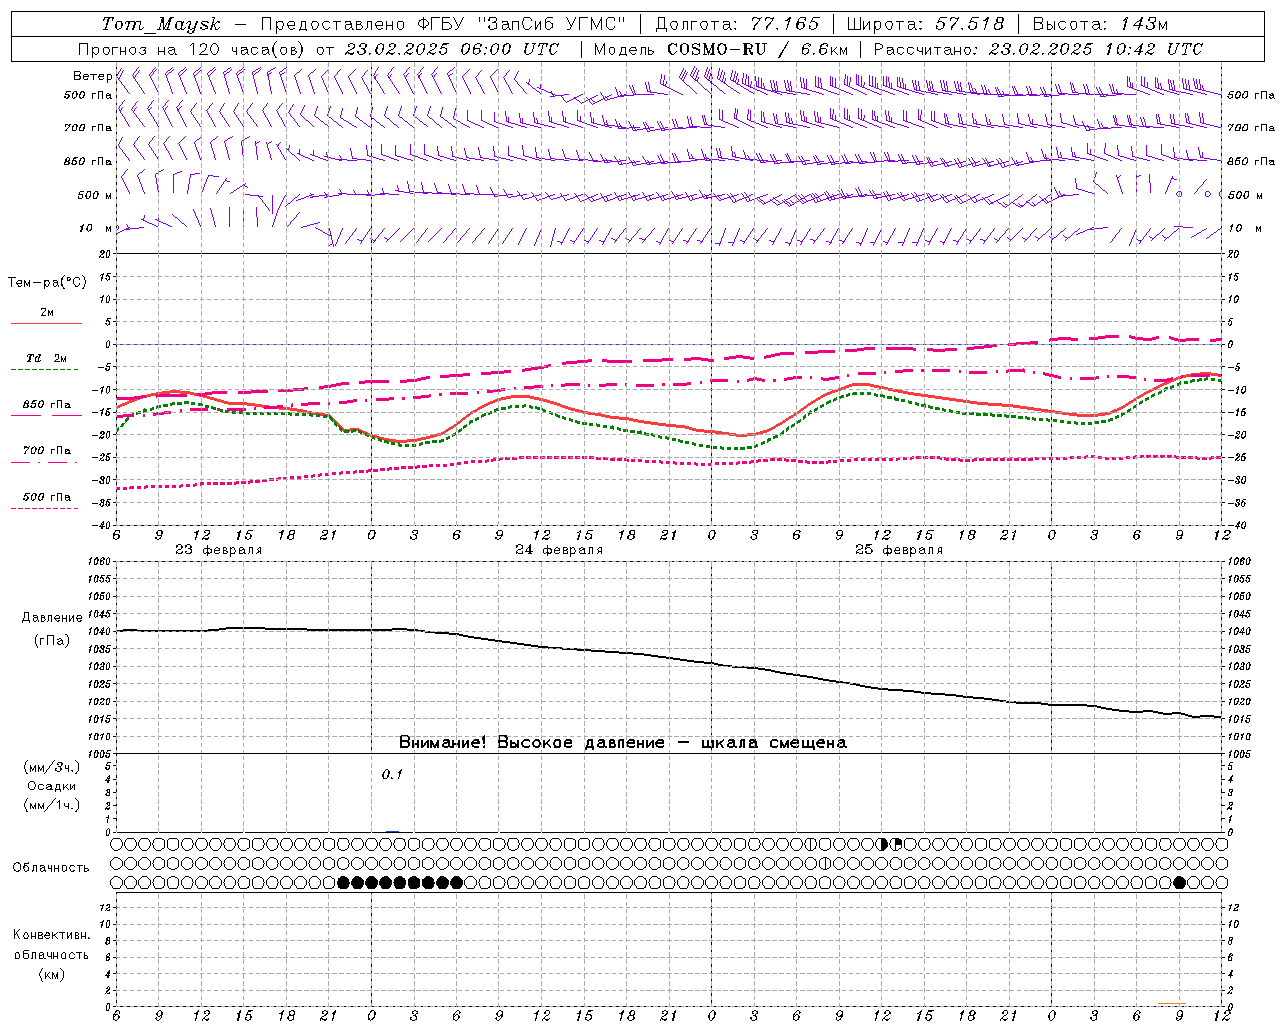Click the Конвективн. облачность label
The width and height of the screenshot is (1280, 1024).
51,945
